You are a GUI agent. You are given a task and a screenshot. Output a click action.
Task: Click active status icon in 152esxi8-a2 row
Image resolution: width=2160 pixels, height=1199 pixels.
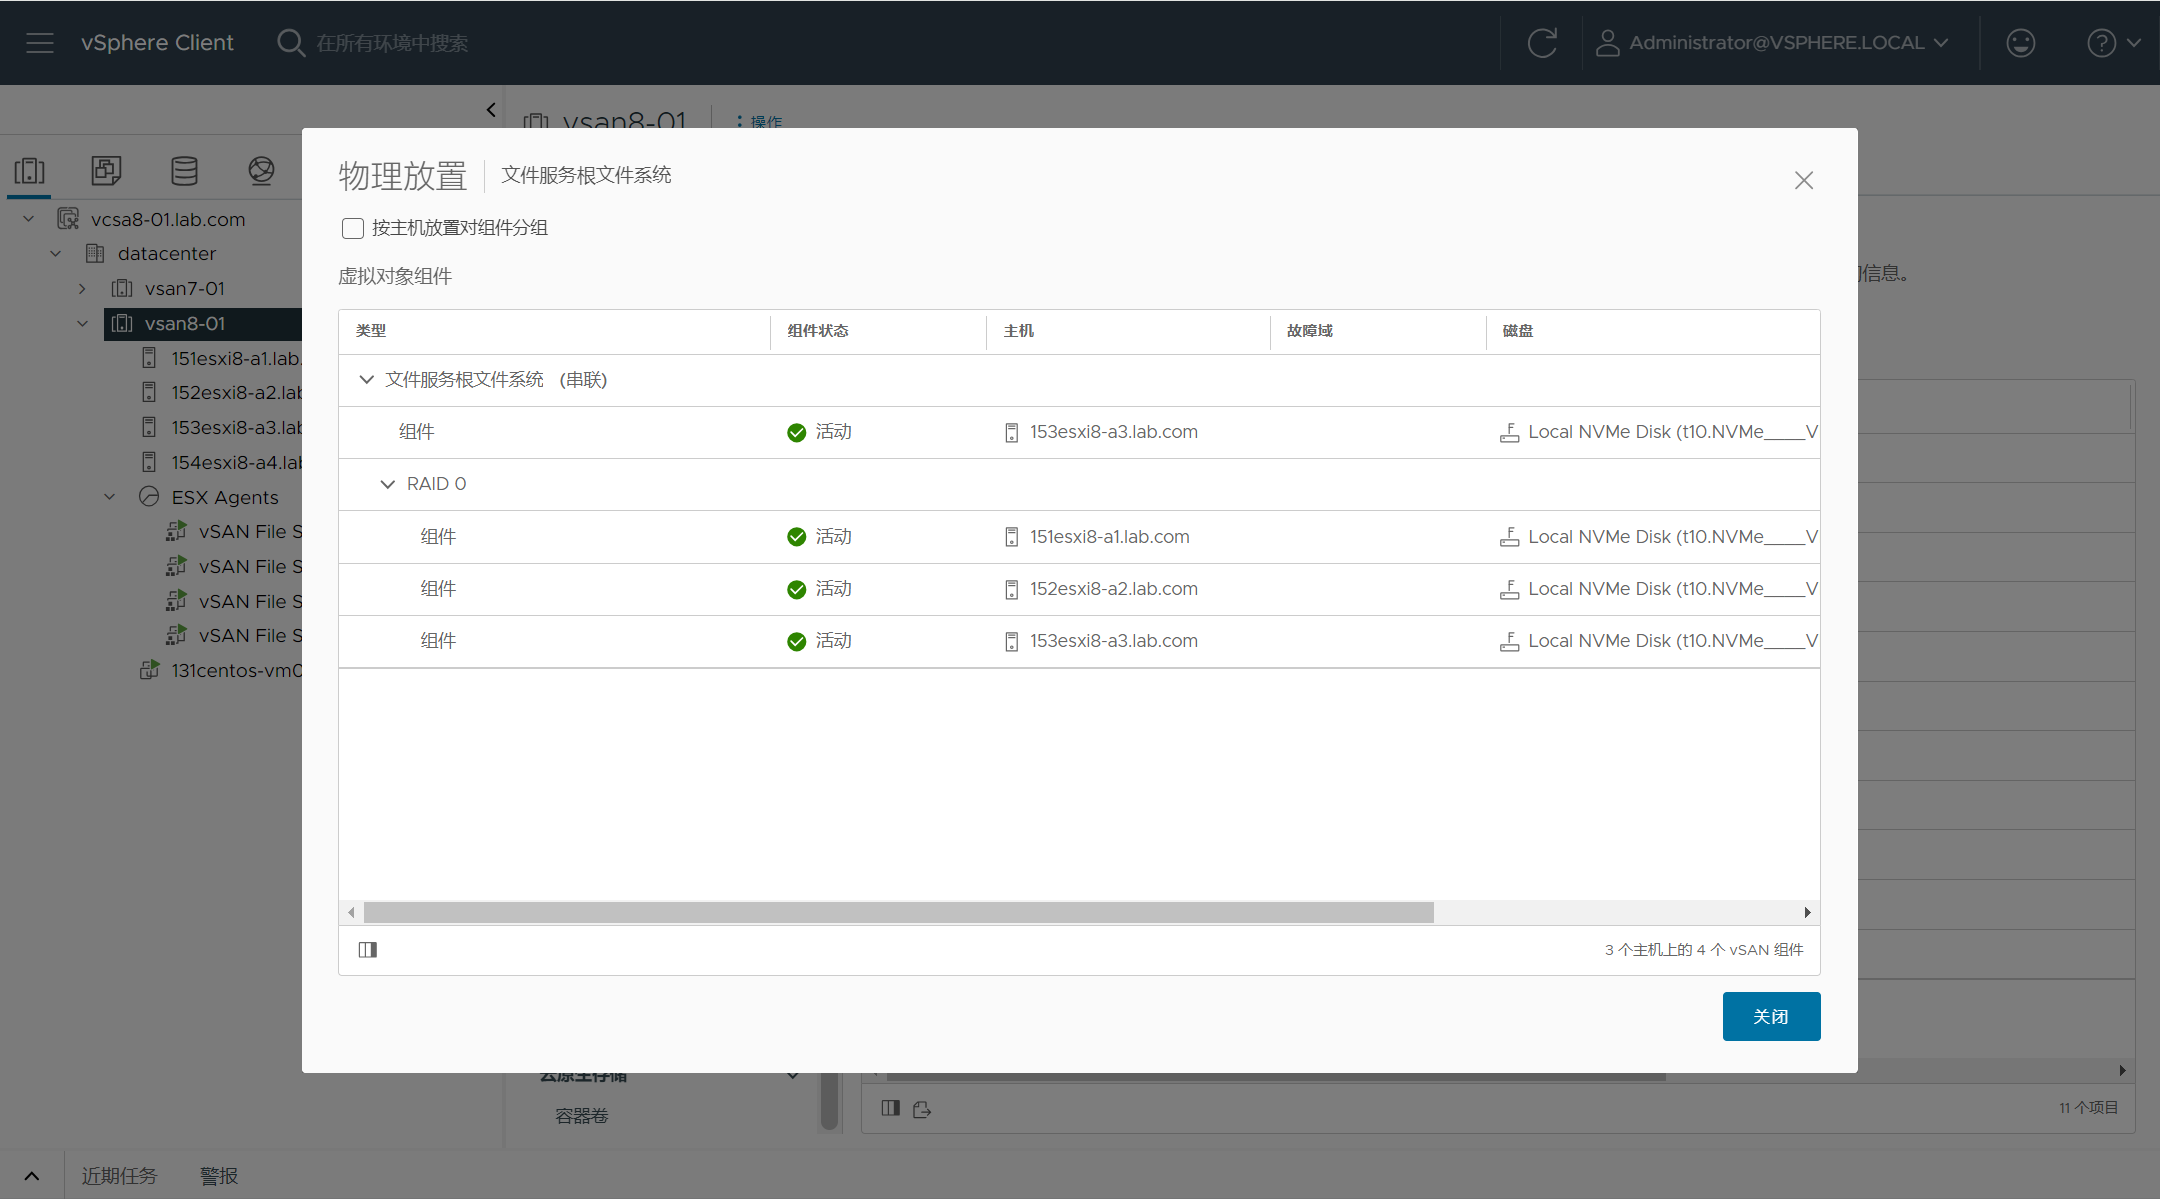(796, 589)
